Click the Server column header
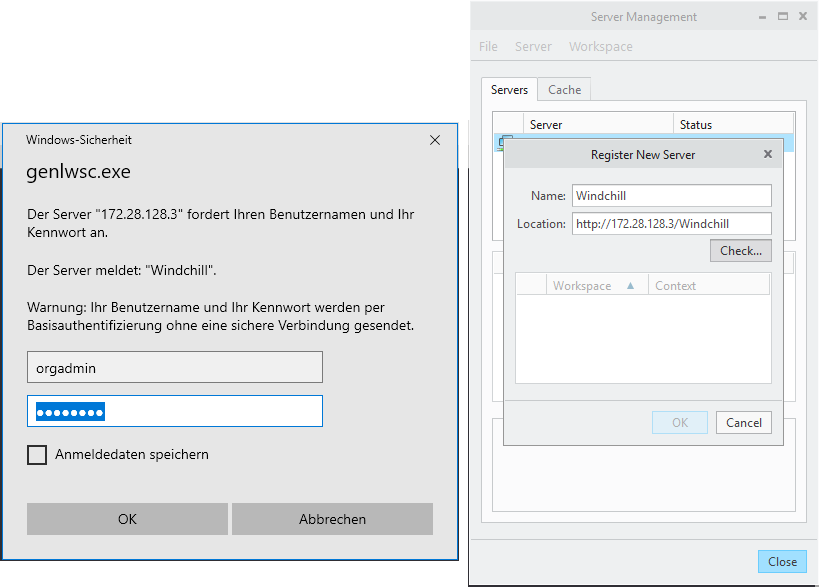The height and width of the screenshot is (587, 819). (x=599, y=124)
